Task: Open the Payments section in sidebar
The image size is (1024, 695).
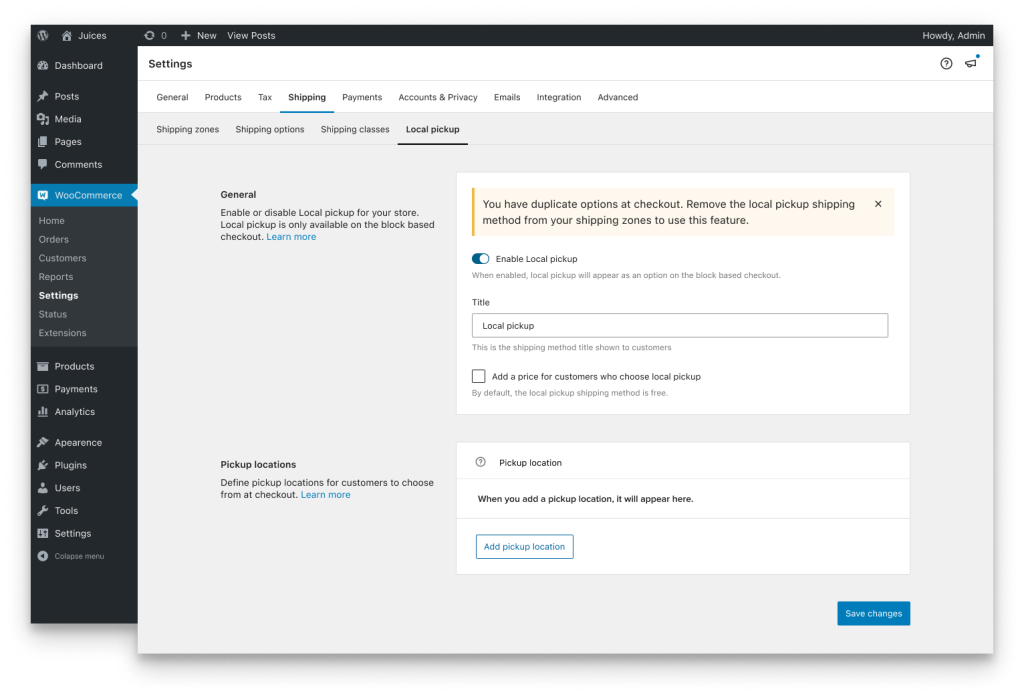Action: 71,389
